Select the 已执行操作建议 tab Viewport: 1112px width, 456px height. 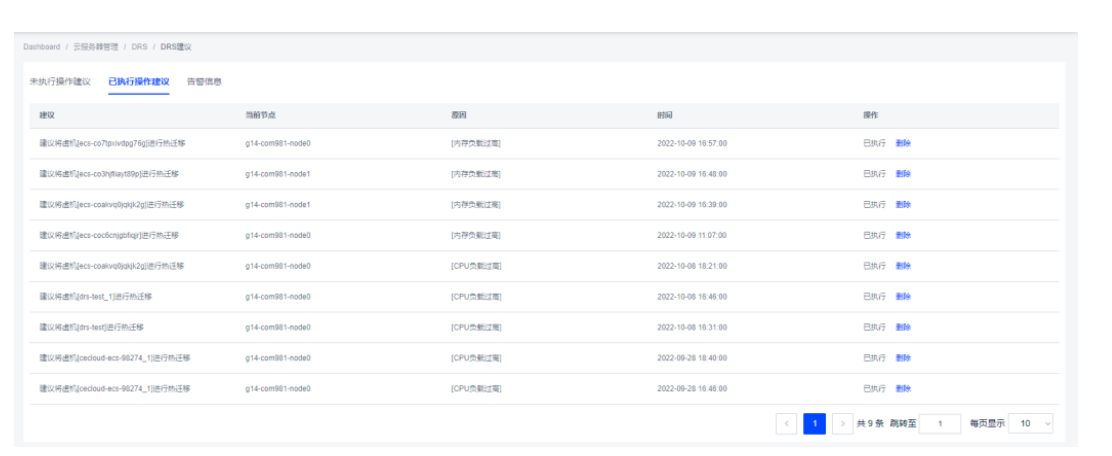[139, 82]
